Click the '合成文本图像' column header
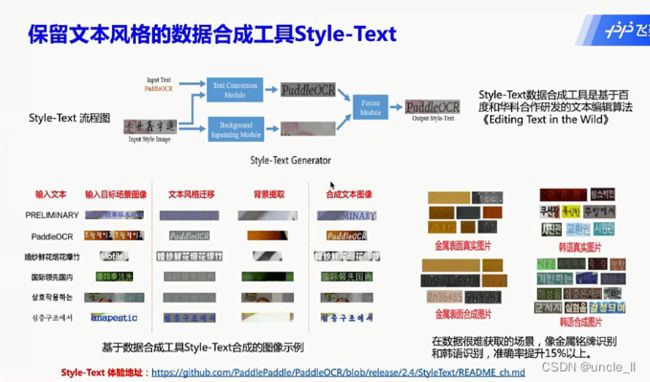The width and height of the screenshot is (650, 382). click(x=349, y=194)
